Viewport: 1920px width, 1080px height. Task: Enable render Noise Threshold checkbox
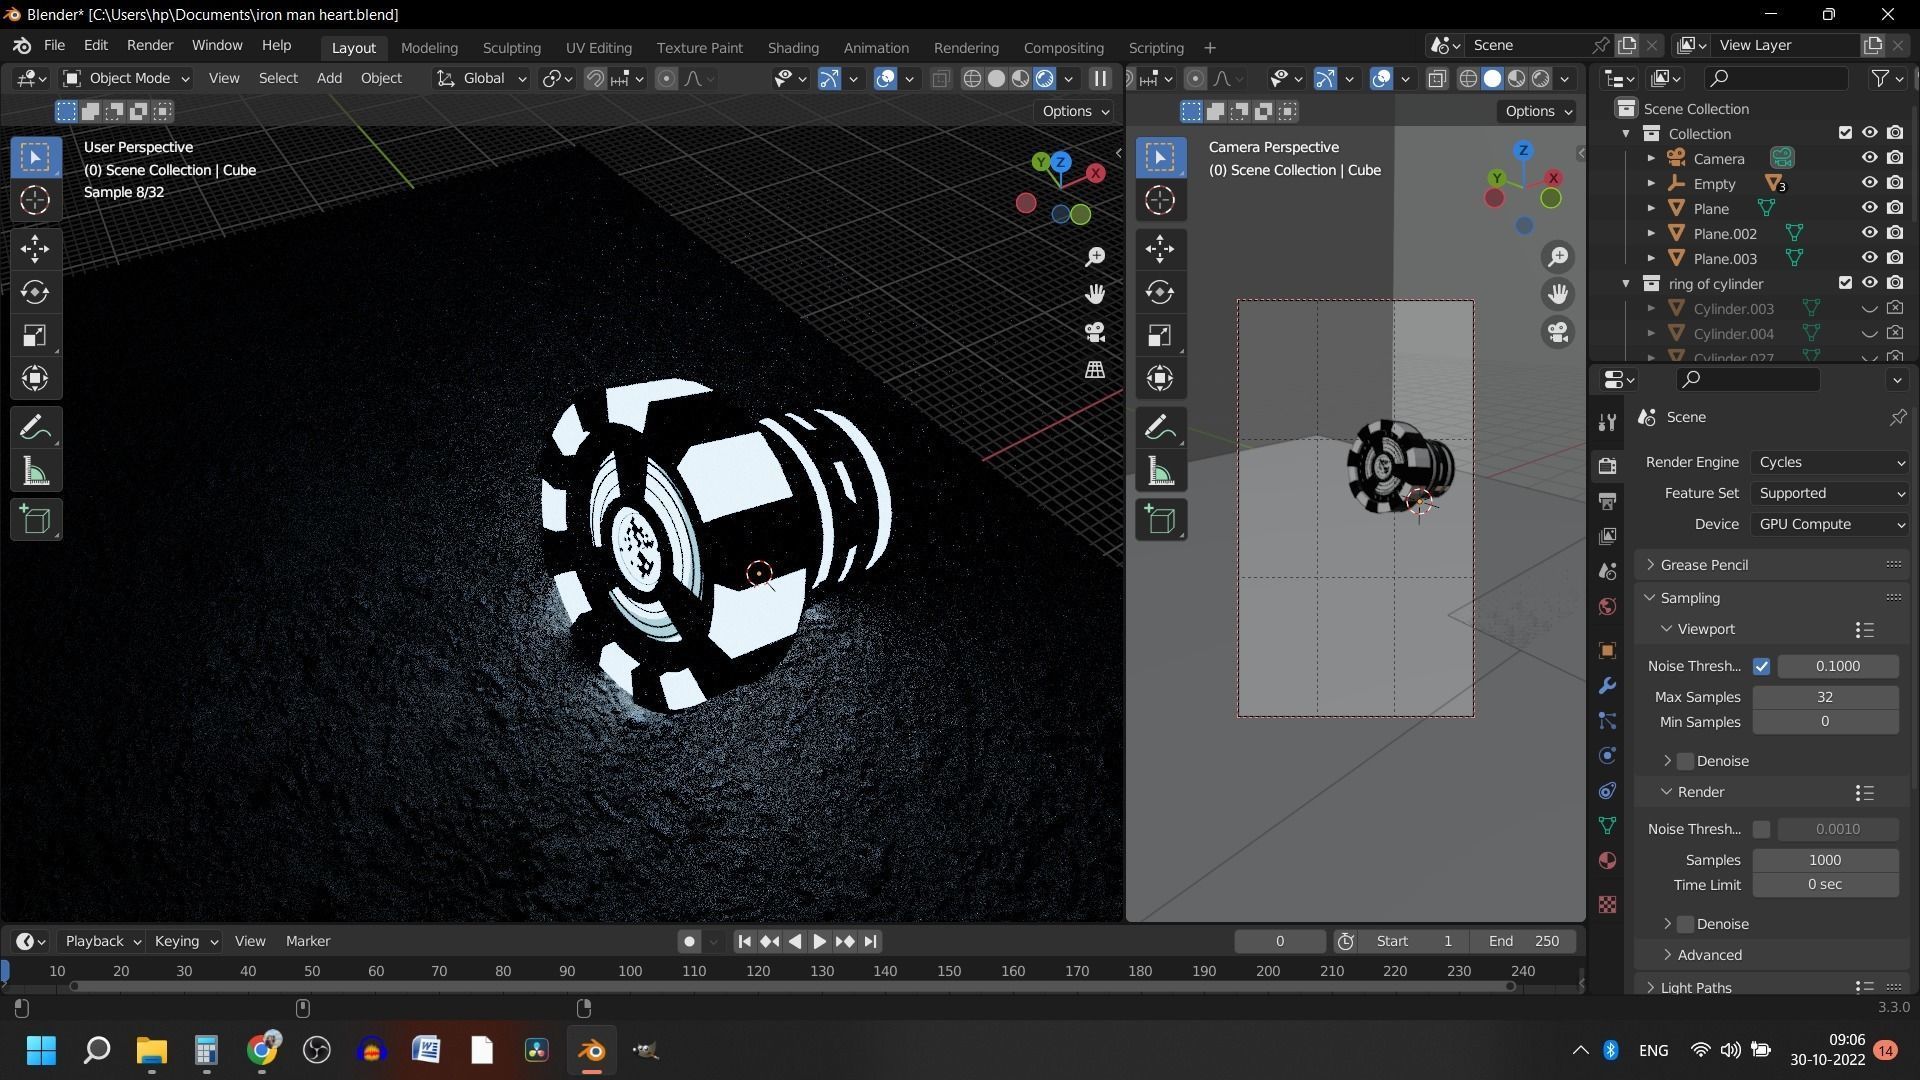click(x=1761, y=829)
